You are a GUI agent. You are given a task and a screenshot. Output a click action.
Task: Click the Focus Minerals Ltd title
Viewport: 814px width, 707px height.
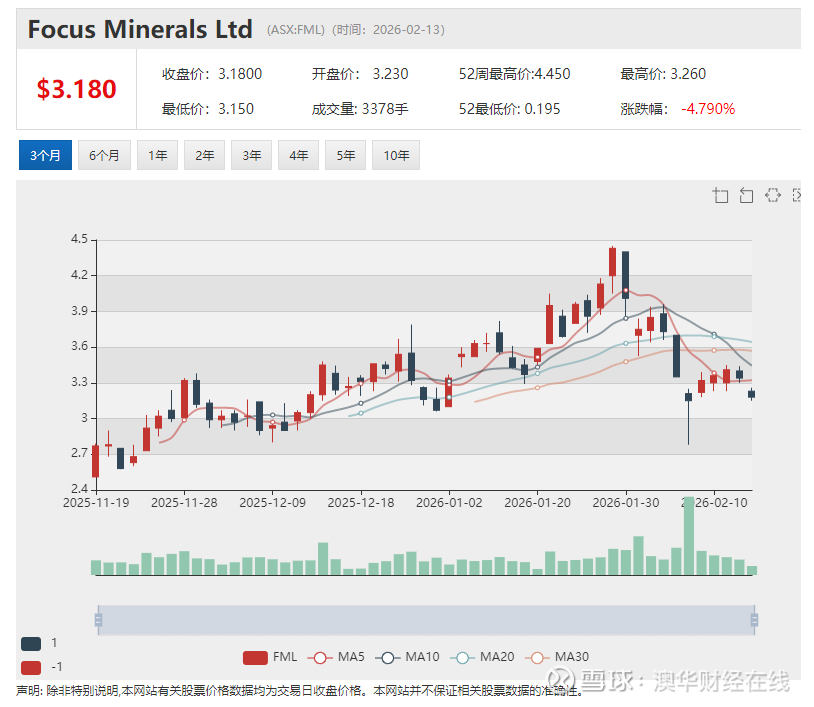pyautogui.click(x=140, y=29)
